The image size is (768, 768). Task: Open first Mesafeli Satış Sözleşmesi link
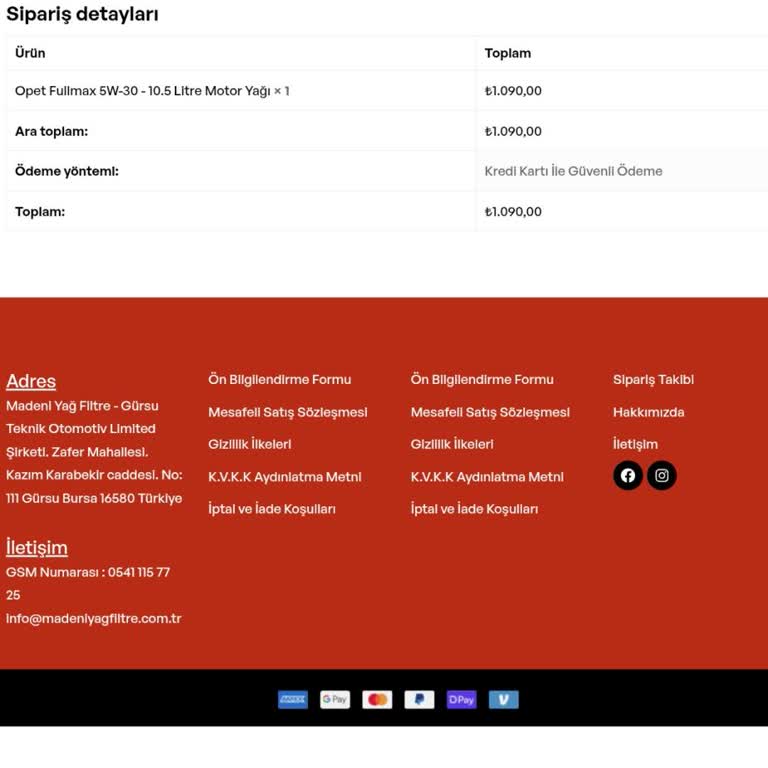click(288, 412)
